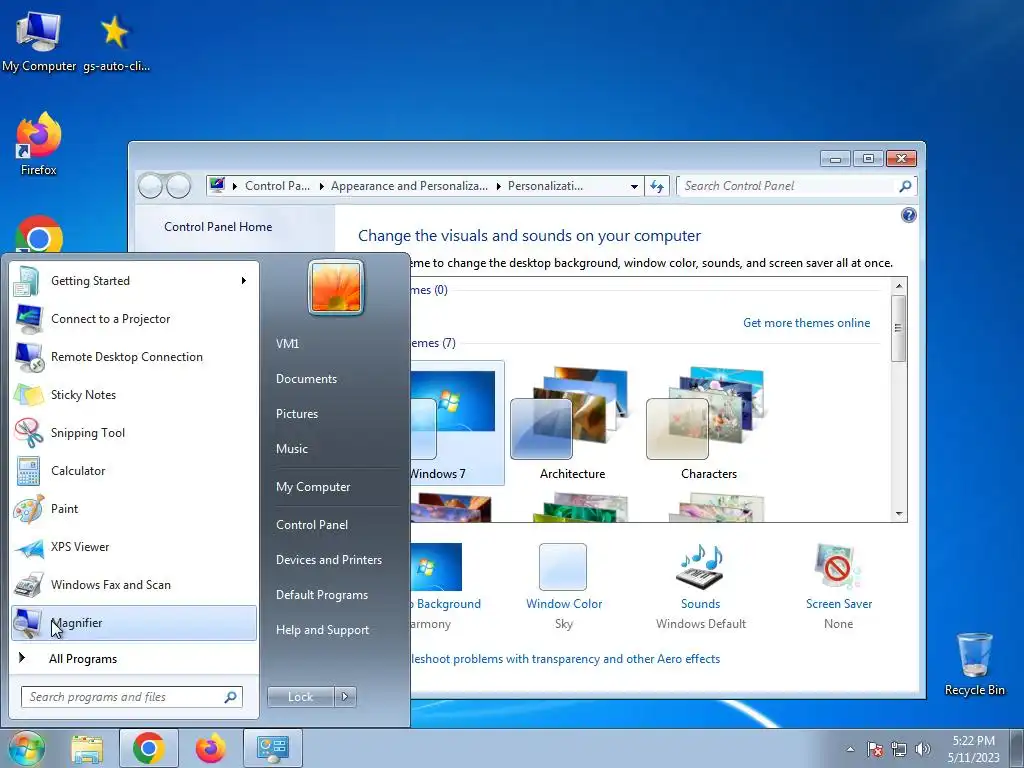1024x768 pixels.
Task: Click the refresh button in address bar
Action: click(x=657, y=186)
